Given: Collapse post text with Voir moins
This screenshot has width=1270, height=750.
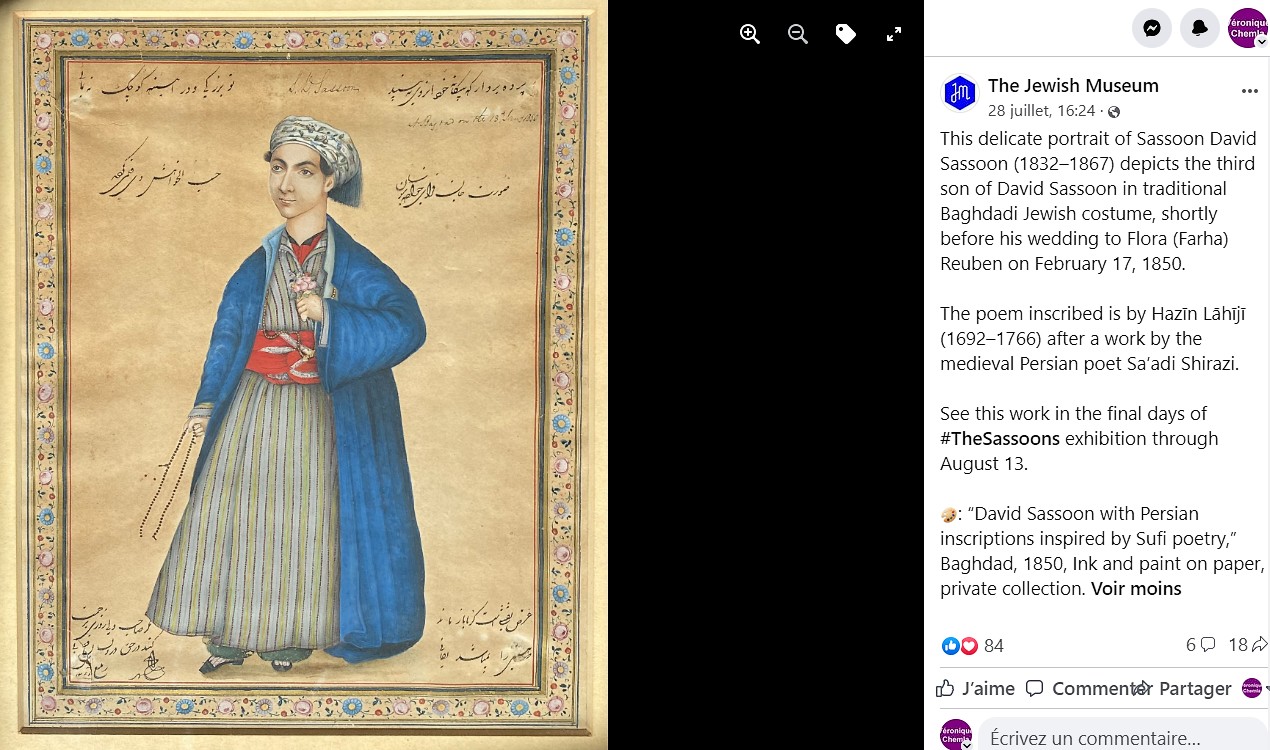Looking at the screenshot, I should (1136, 589).
